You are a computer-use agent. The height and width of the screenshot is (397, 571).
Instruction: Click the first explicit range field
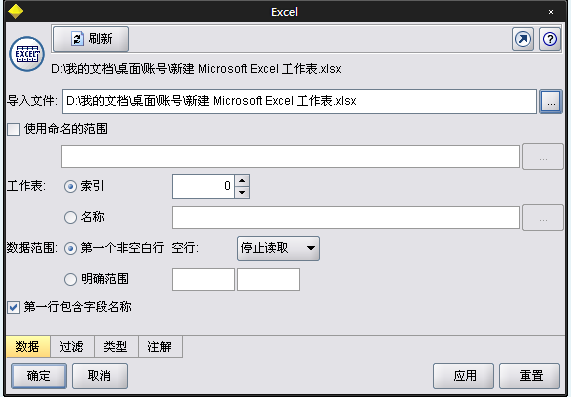(203, 279)
